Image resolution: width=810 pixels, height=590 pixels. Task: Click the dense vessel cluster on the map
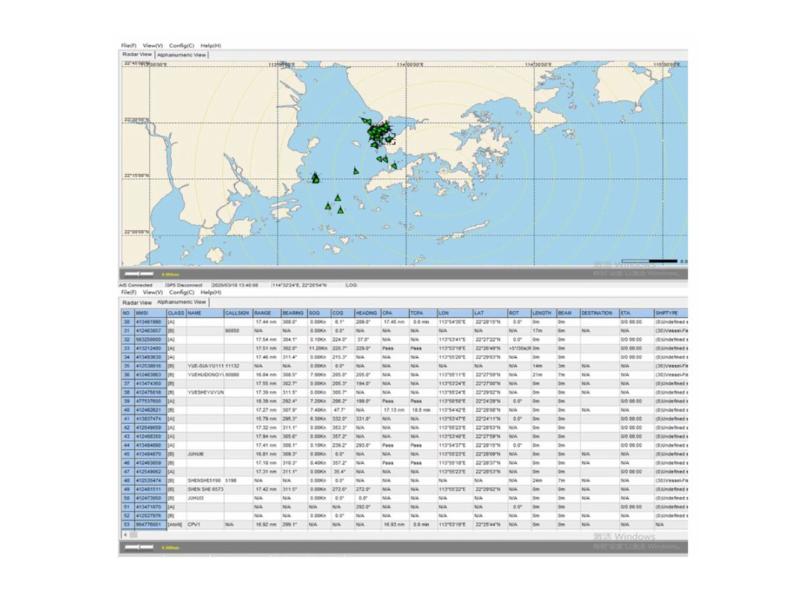(378, 134)
